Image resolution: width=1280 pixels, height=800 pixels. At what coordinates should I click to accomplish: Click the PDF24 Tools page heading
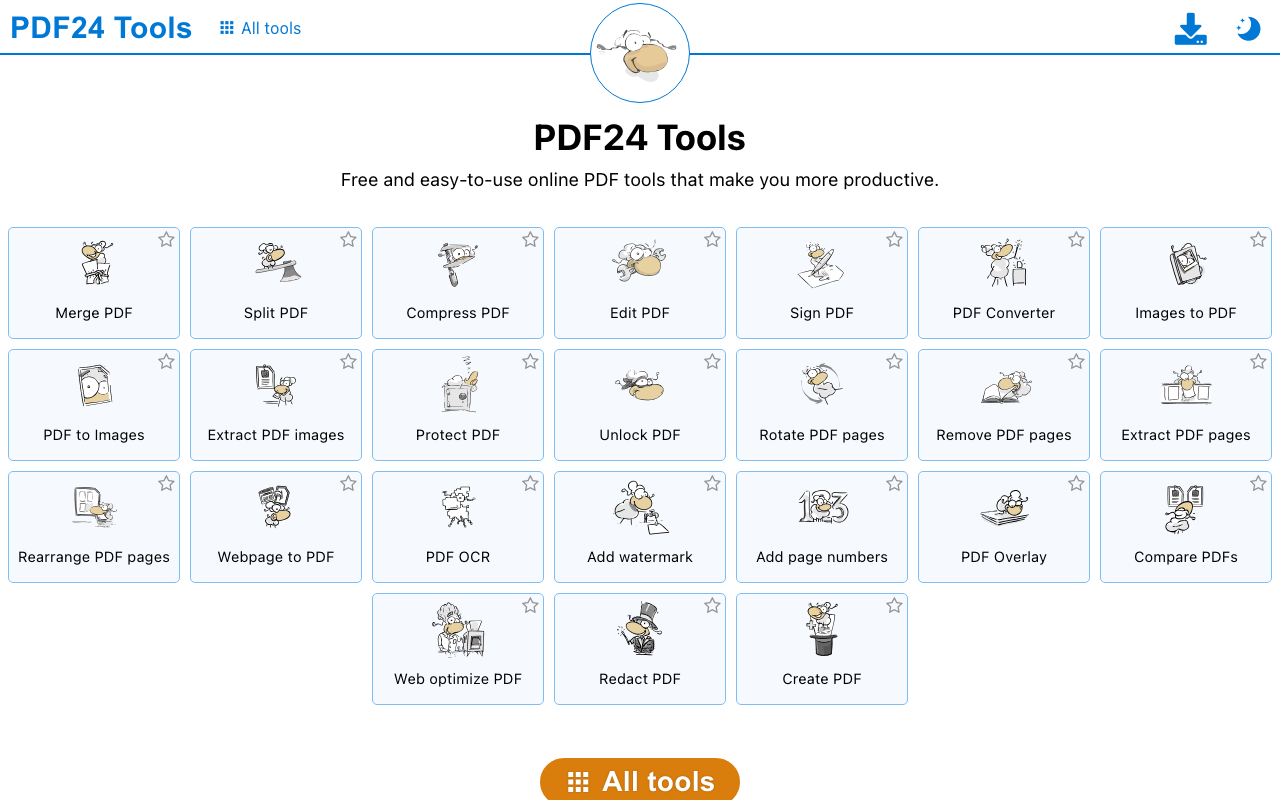(x=640, y=138)
